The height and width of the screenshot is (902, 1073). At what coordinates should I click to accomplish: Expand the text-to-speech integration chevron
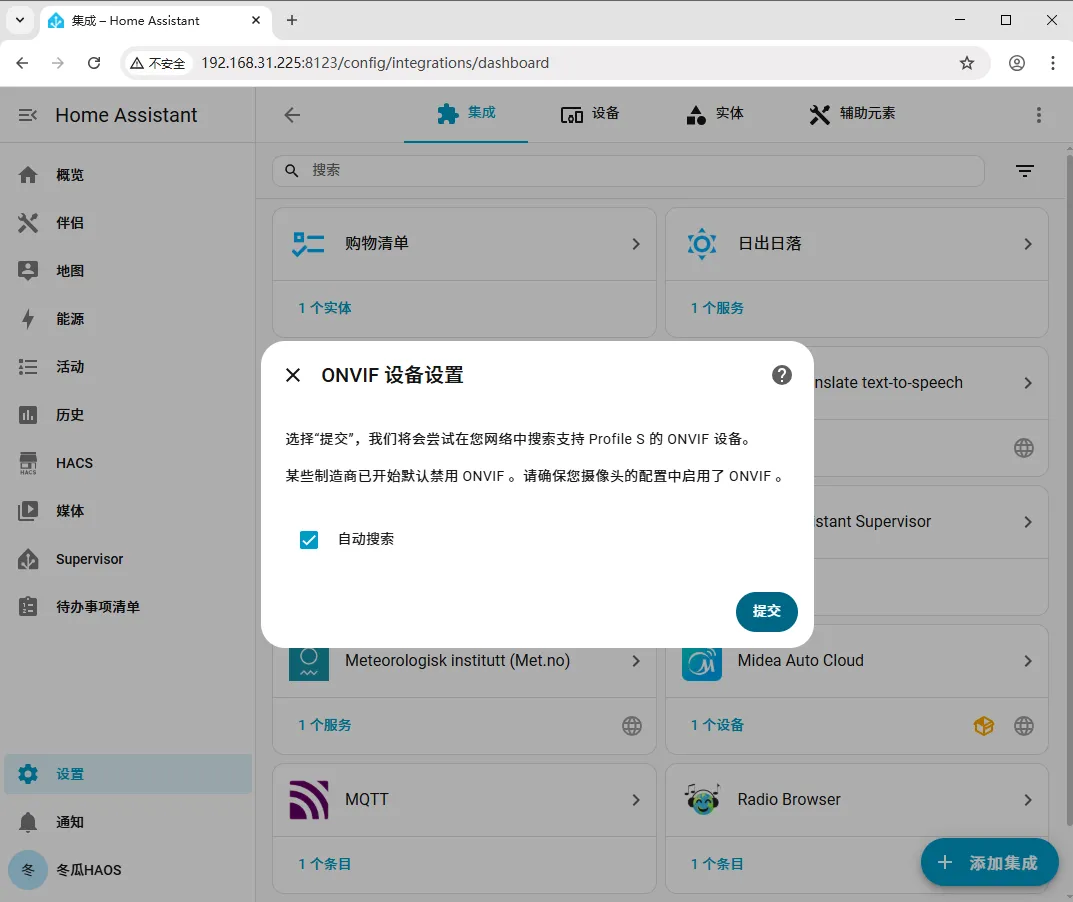tap(1028, 383)
